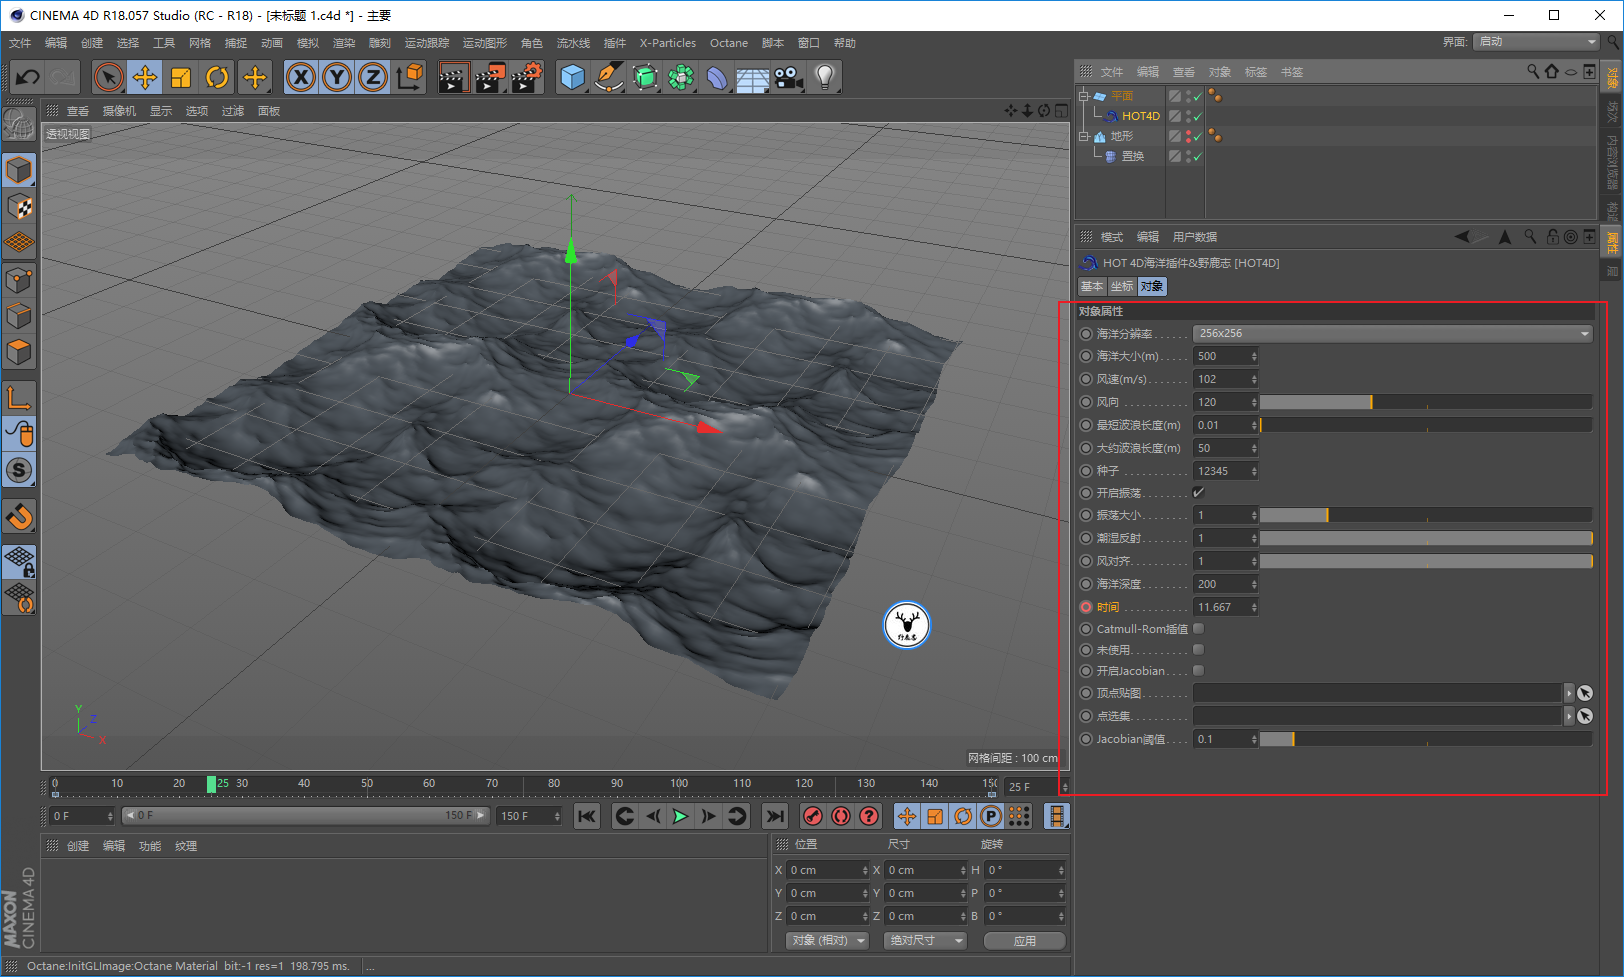Click the 振荡大小 slider
Image resolution: width=1624 pixels, height=977 pixels.
tap(1426, 515)
